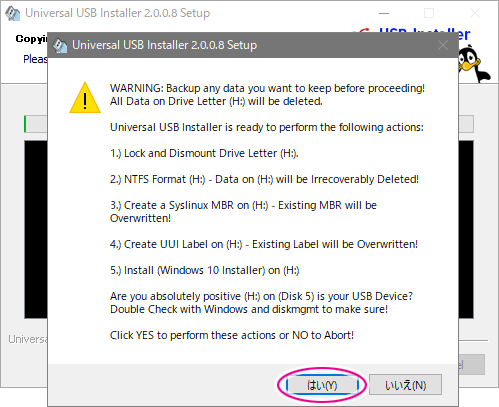
Task: Click the background window's title bar text
Action: [118, 13]
